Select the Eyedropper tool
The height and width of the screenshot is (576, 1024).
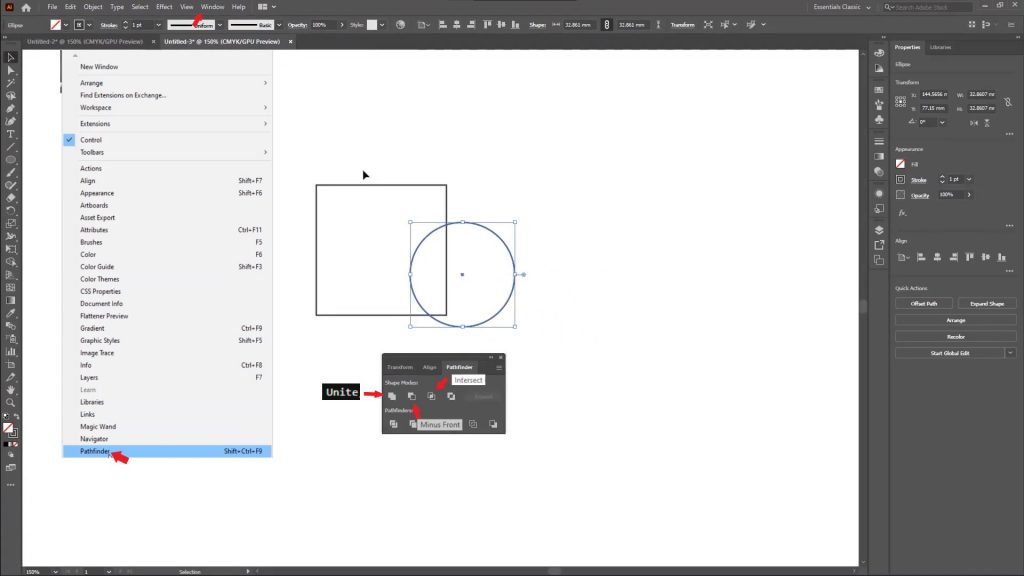pyautogui.click(x=10, y=313)
